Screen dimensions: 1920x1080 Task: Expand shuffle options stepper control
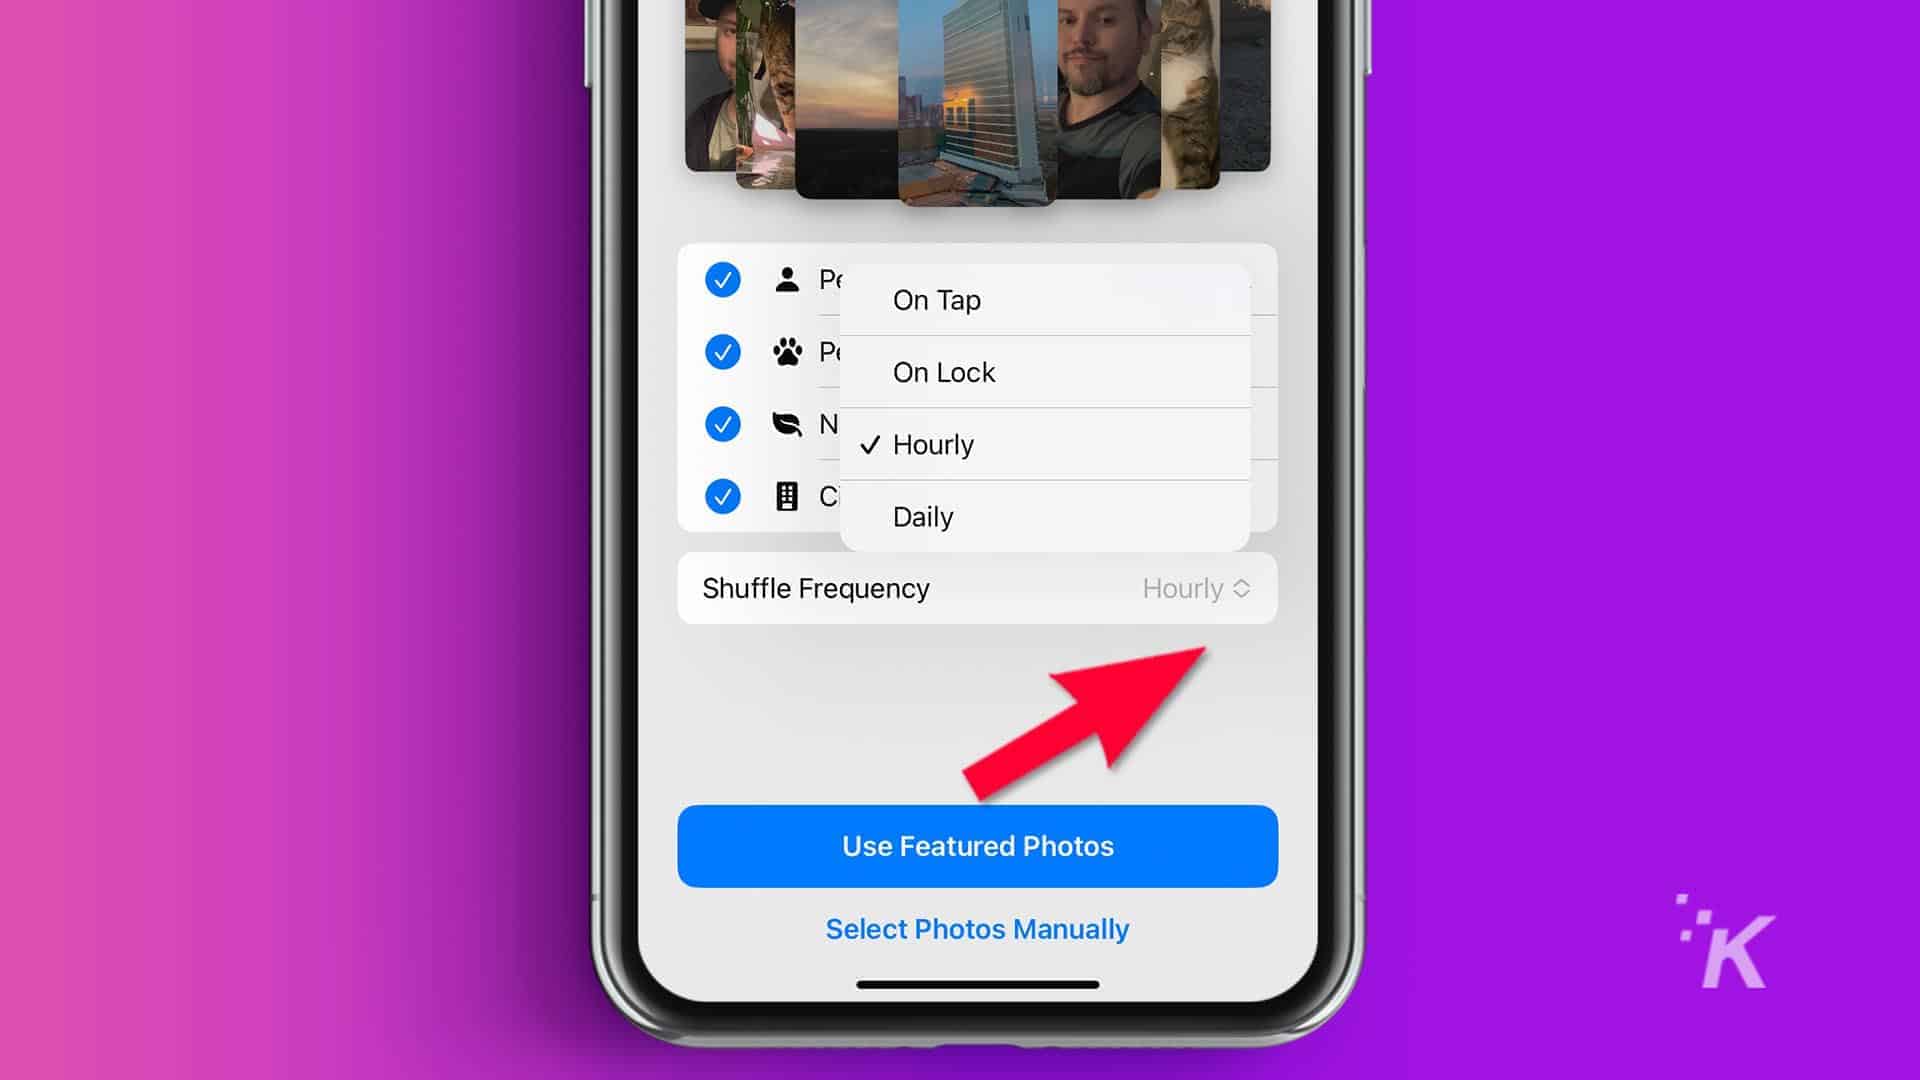pyautogui.click(x=1242, y=589)
